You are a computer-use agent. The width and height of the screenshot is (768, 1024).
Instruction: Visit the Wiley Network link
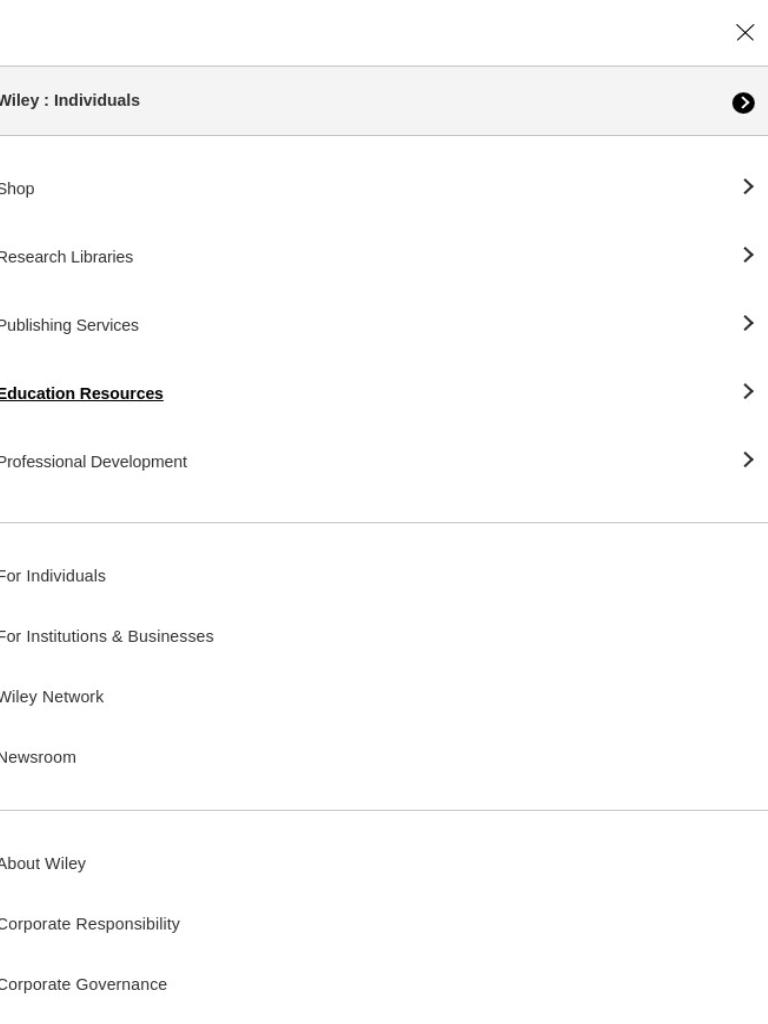(52, 697)
